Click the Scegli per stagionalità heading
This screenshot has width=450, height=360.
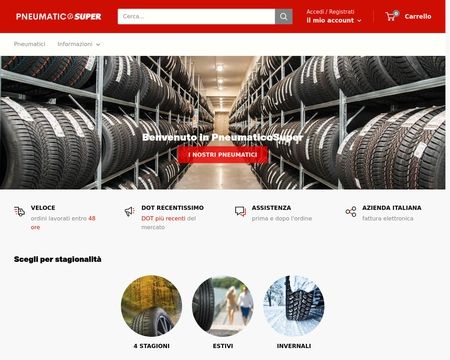[58, 259]
